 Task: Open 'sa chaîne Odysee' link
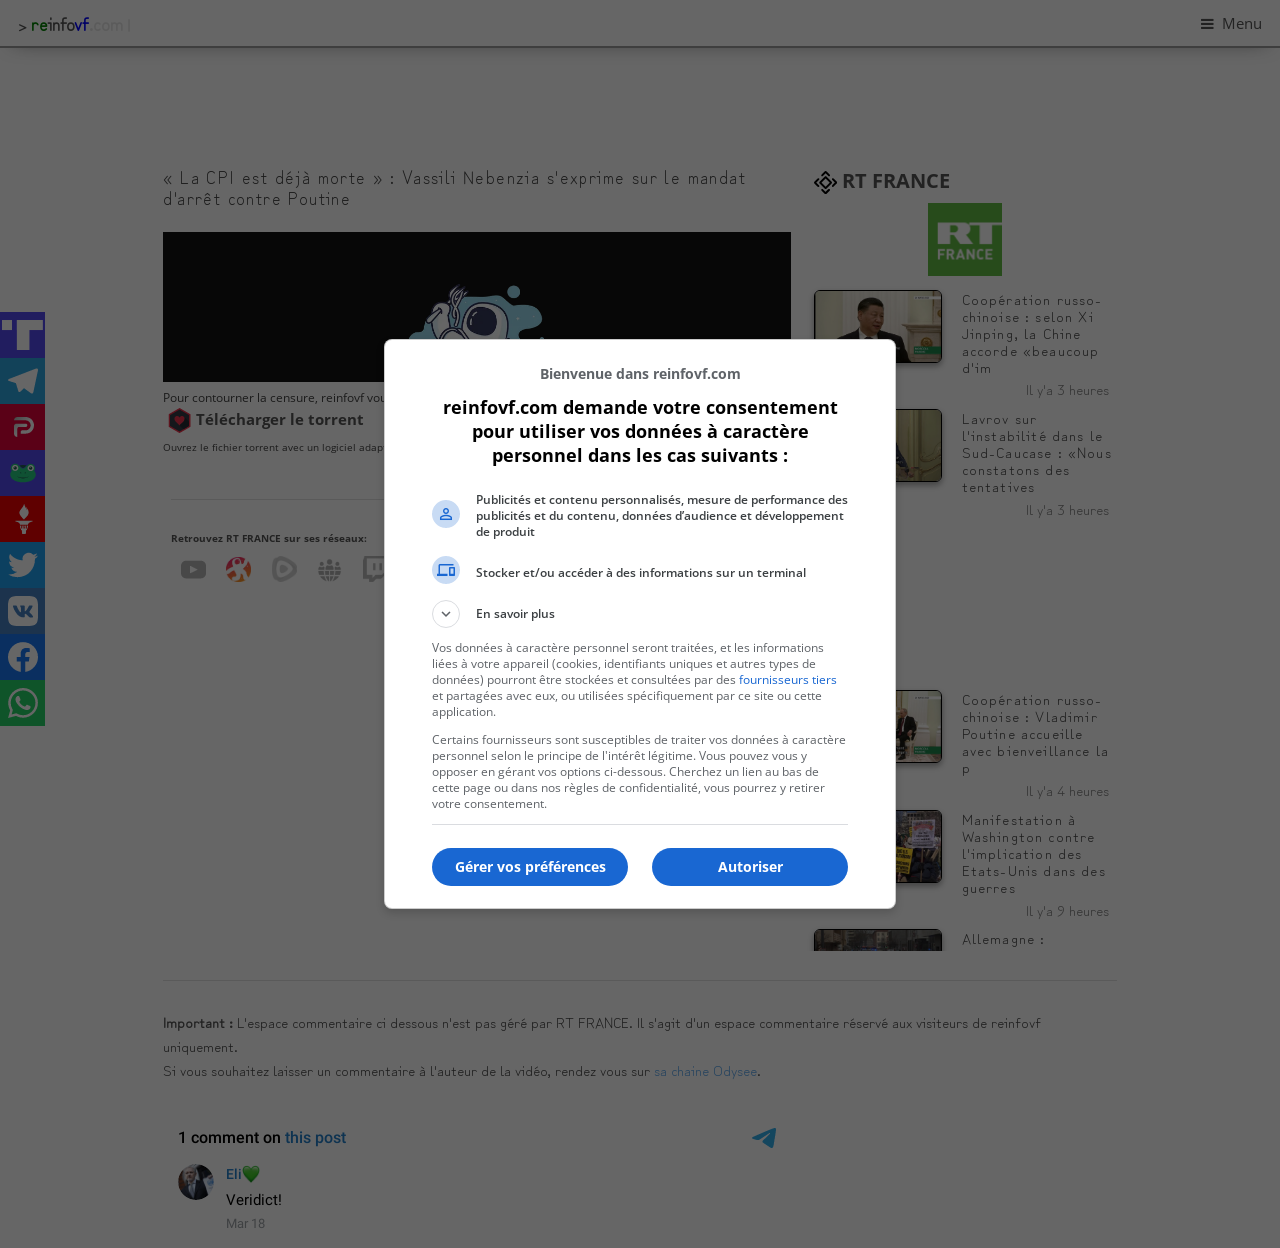coord(705,1072)
